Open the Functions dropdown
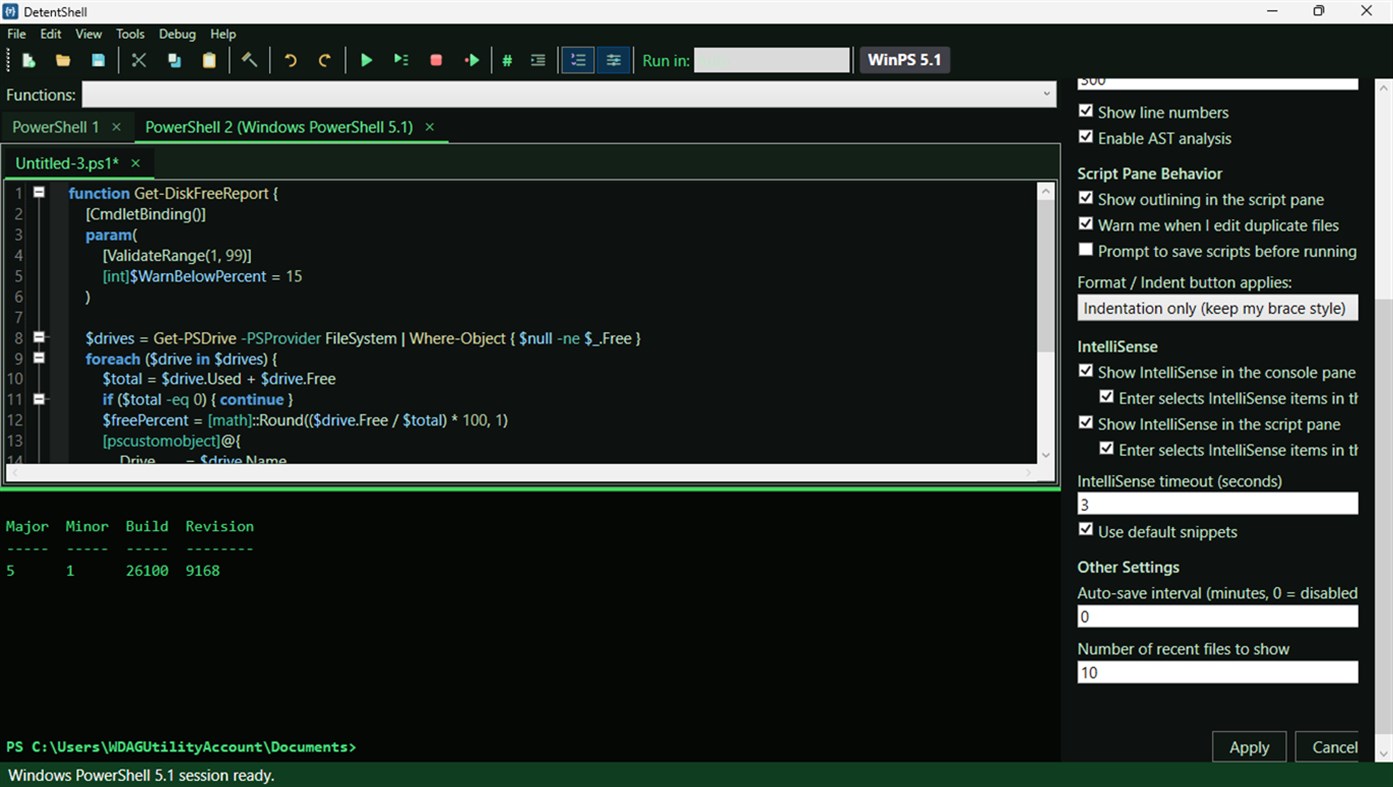Viewport: 1393px width, 787px height. click(568, 94)
